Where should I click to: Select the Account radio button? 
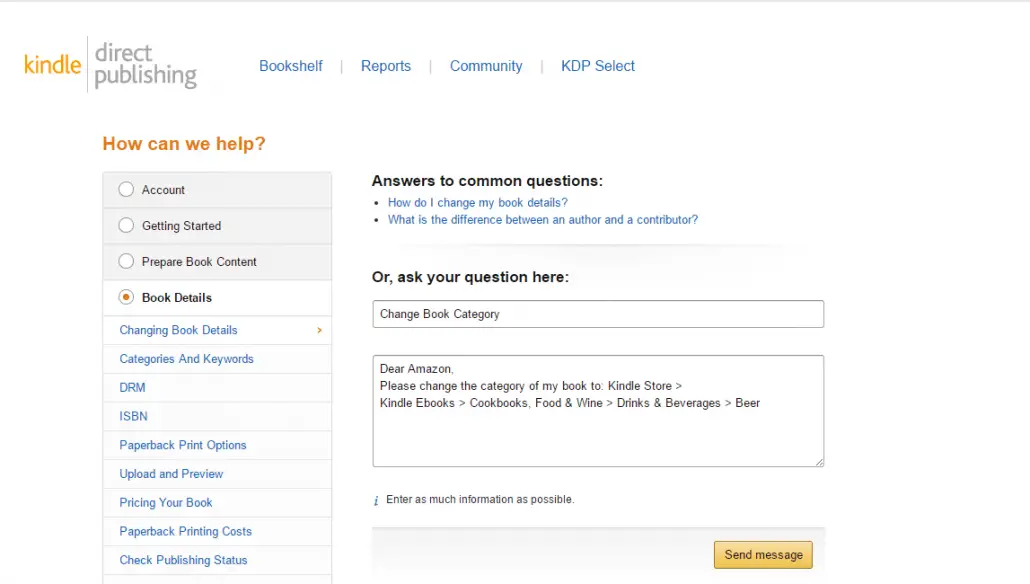pos(126,189)
